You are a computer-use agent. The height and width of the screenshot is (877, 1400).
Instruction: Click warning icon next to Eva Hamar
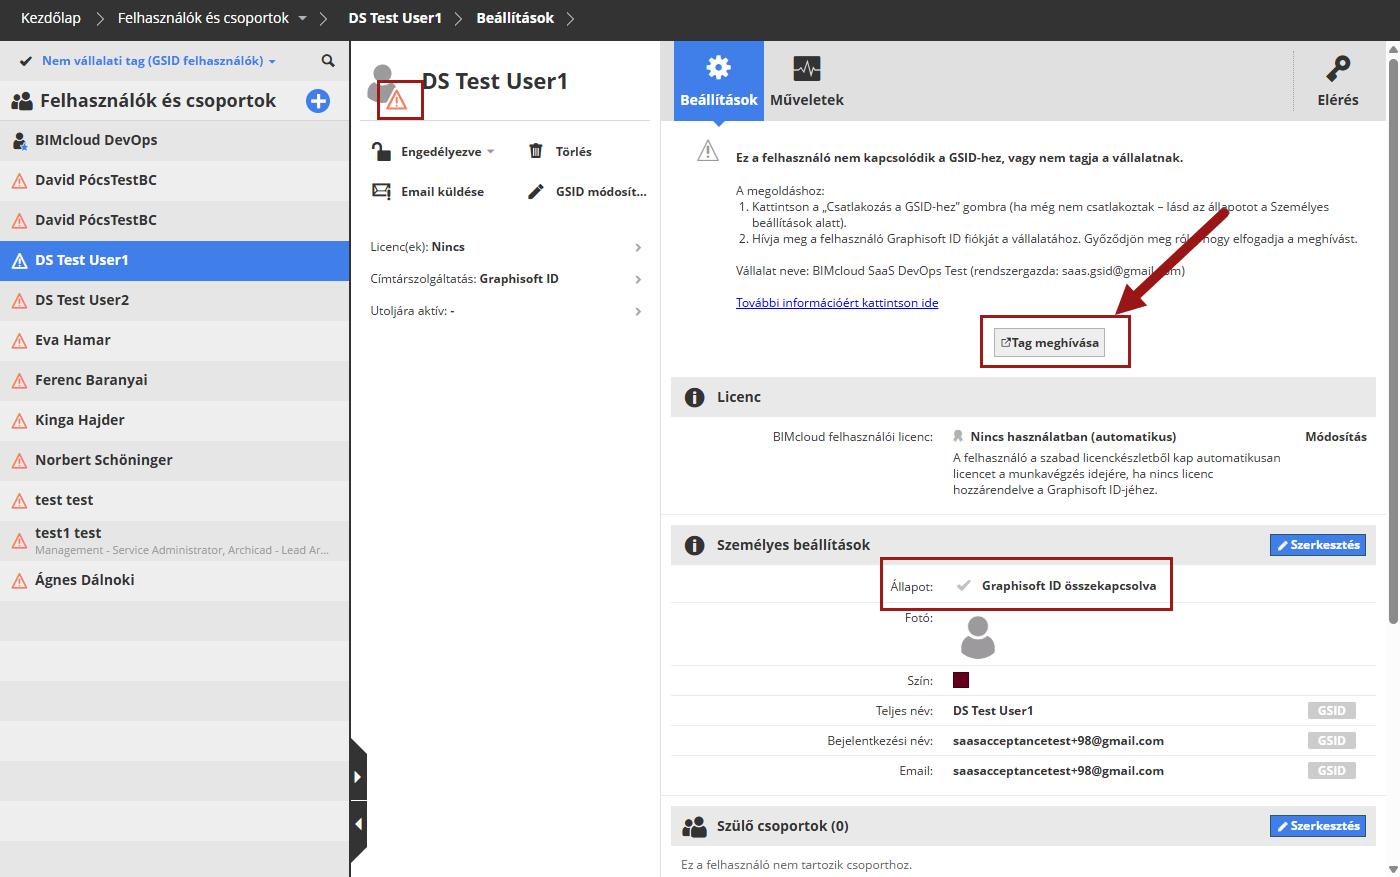(19, 341)
